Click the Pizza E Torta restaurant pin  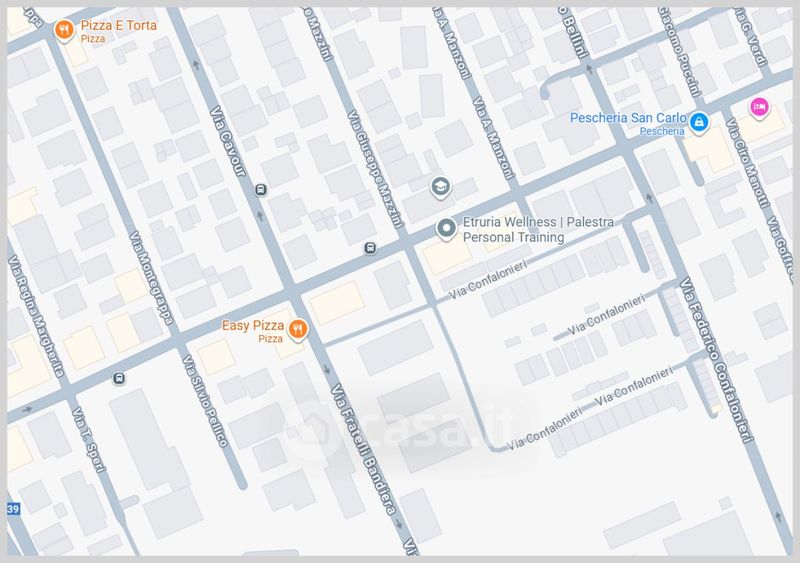[64, 31]
